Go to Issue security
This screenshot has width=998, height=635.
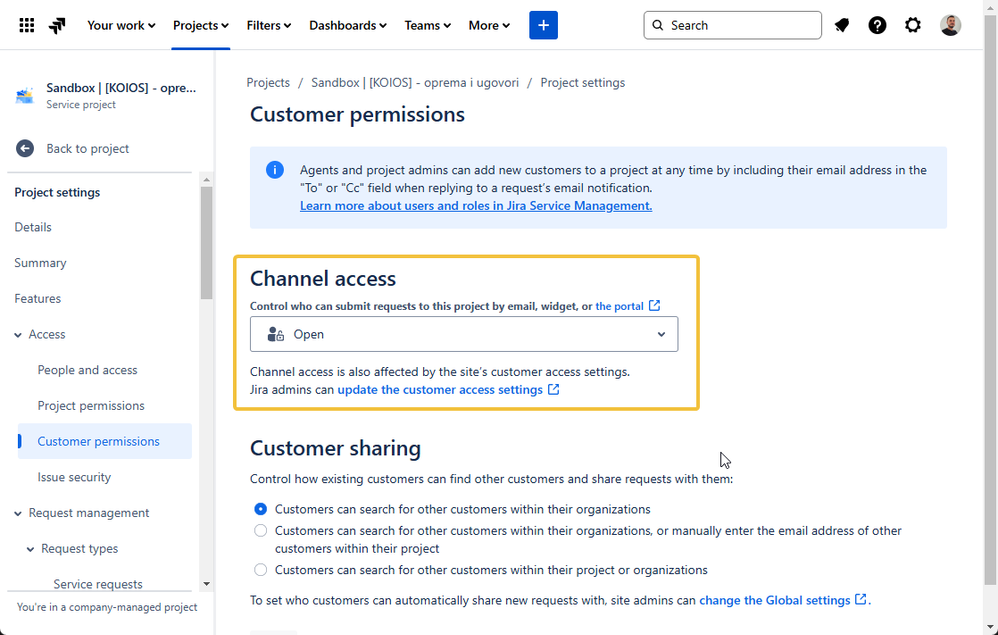[x=74, y=477]
